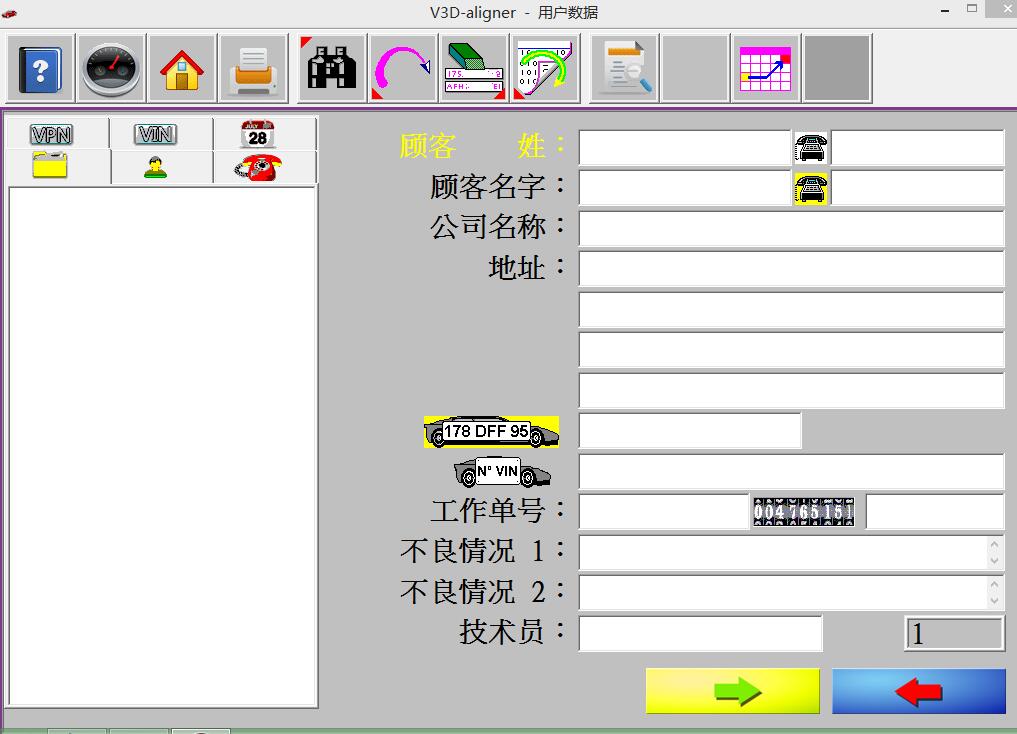Select the calendar date tab
The image size is (1017, 734).
click(258, 134)
